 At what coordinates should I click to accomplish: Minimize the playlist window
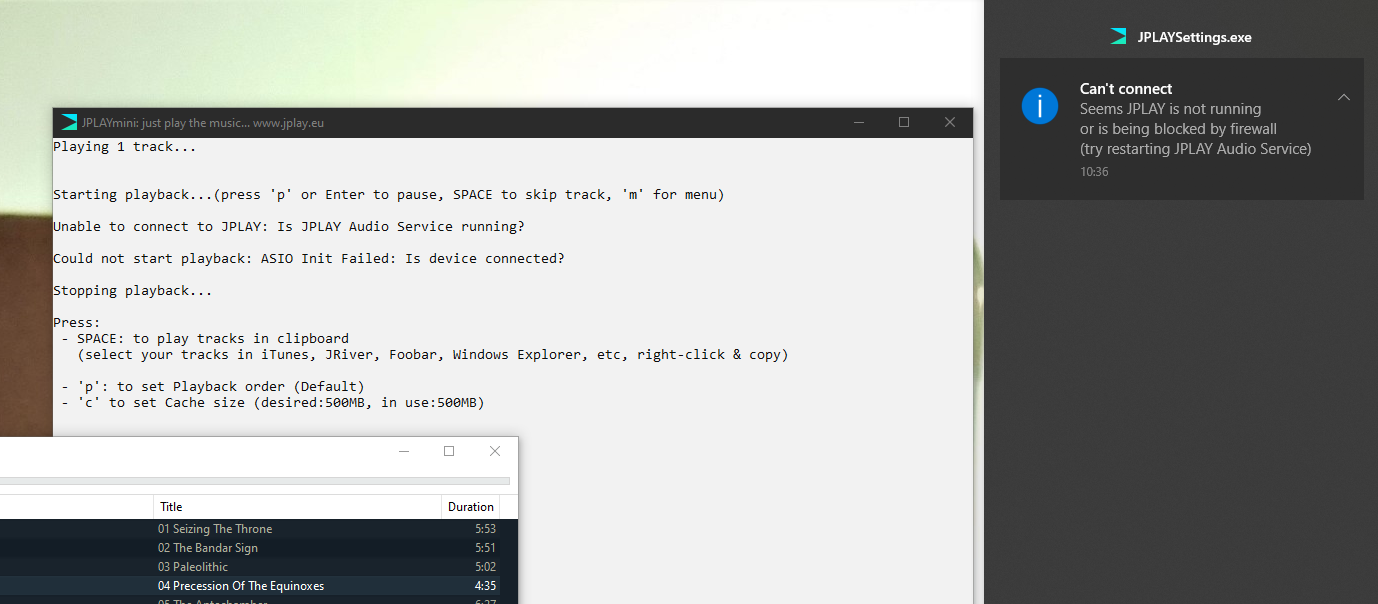pyautogui.click(x=403, y=451)
